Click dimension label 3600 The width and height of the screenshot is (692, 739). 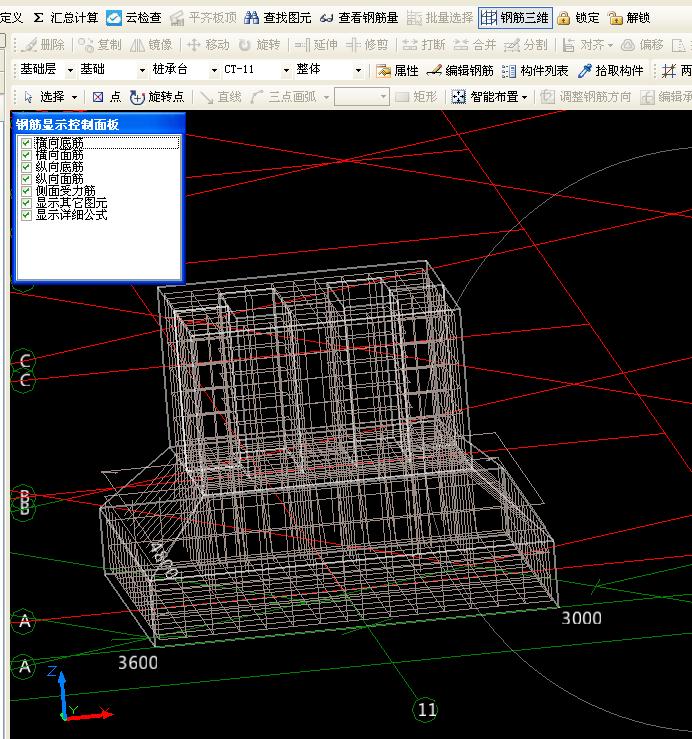pyautogui.click(x=138, y=663)
